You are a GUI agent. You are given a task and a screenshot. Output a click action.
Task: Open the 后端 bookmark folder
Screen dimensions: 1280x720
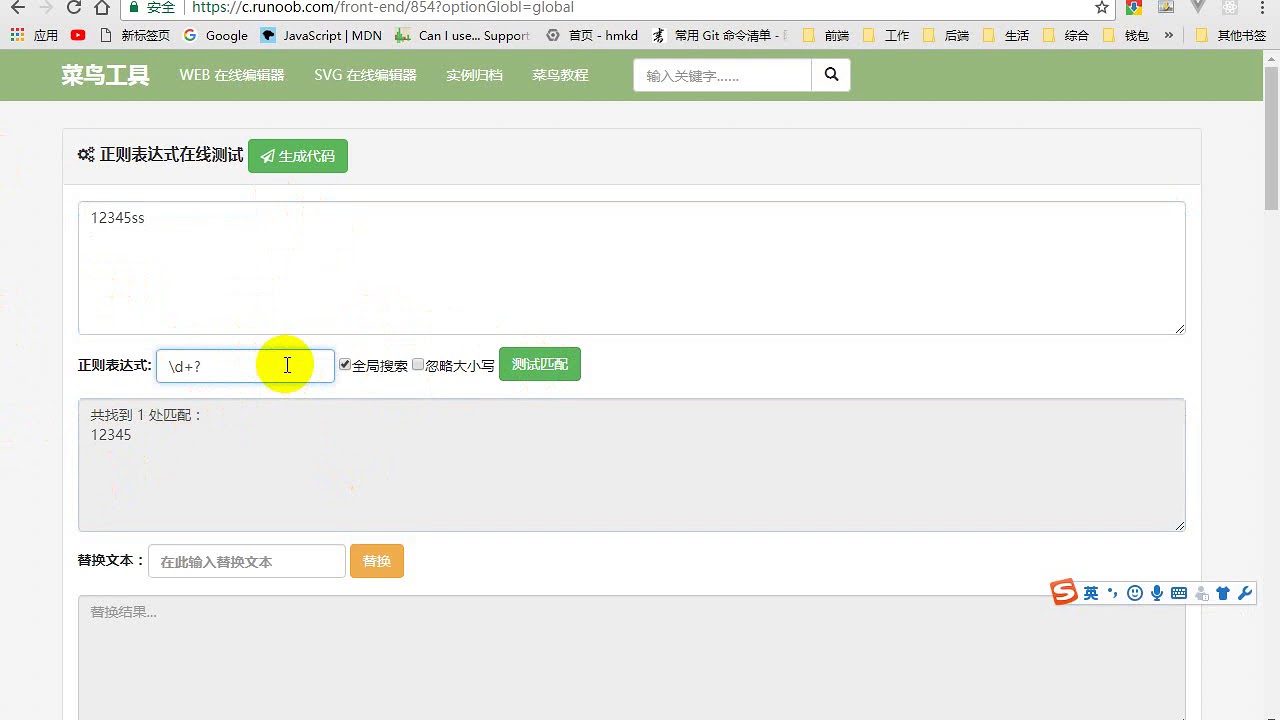pyautogui.click(x=946, y=35)
